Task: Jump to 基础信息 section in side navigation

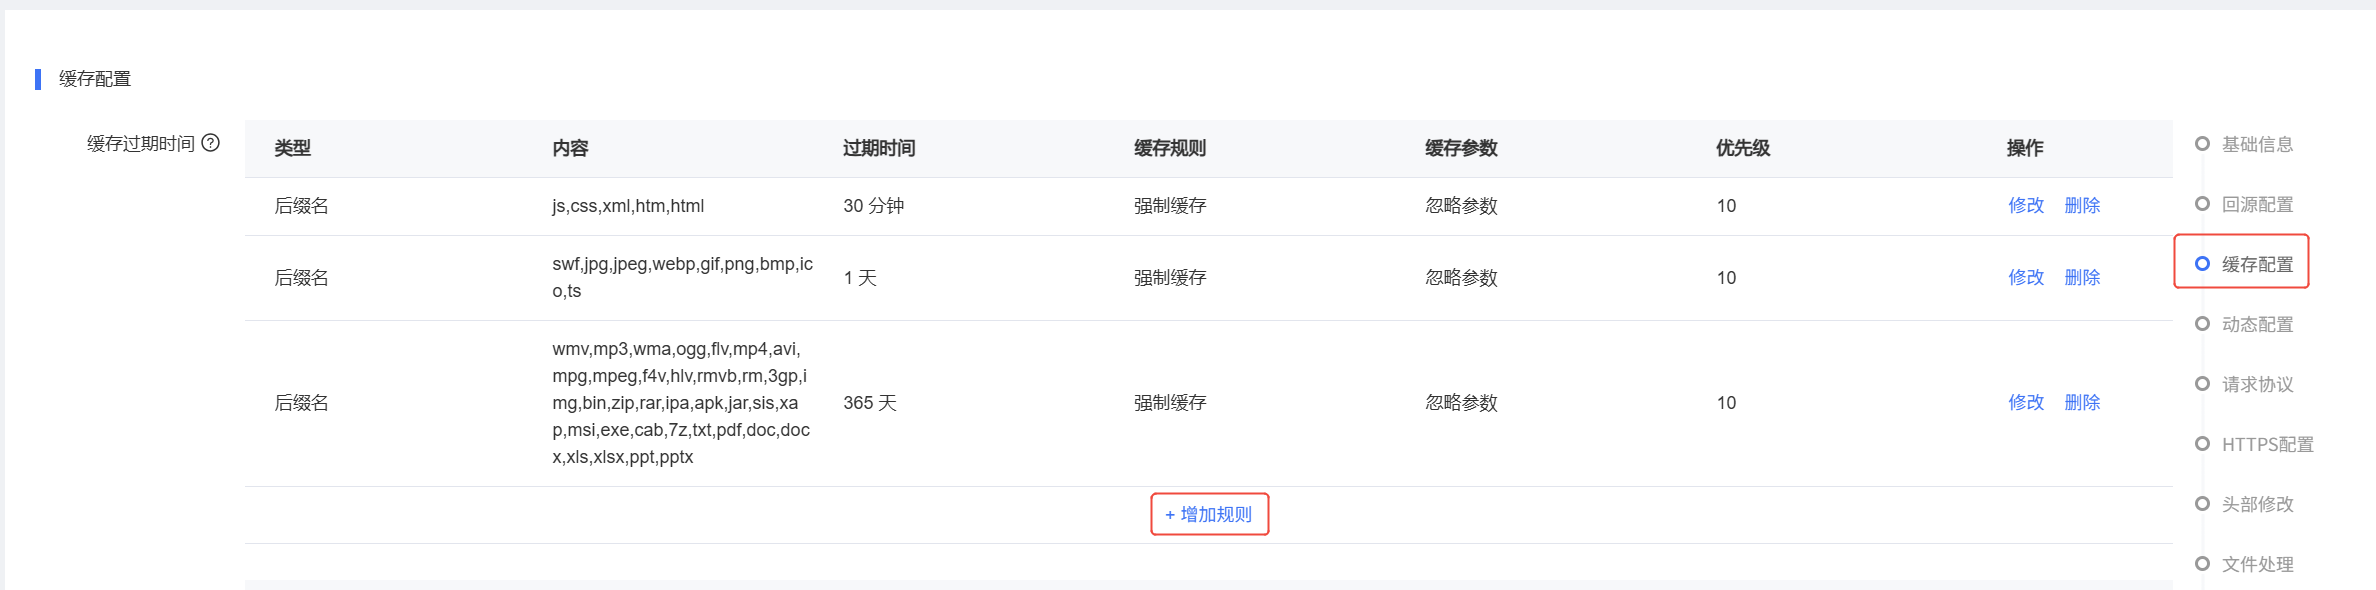Action: tap(2257, 144)
